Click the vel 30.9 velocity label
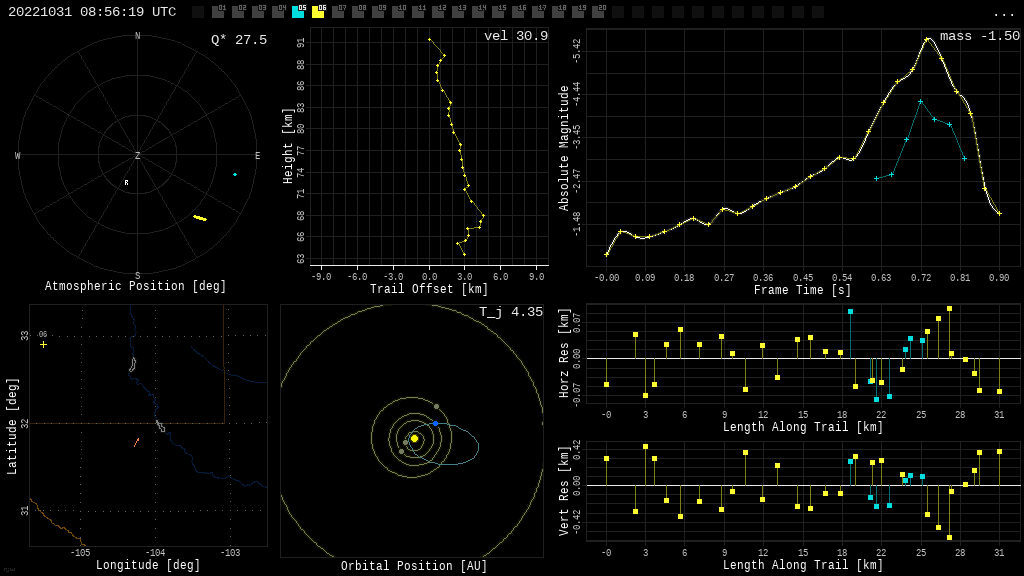Image resolution: width=1024 pixels, height=576 pixels. (515, 36)
